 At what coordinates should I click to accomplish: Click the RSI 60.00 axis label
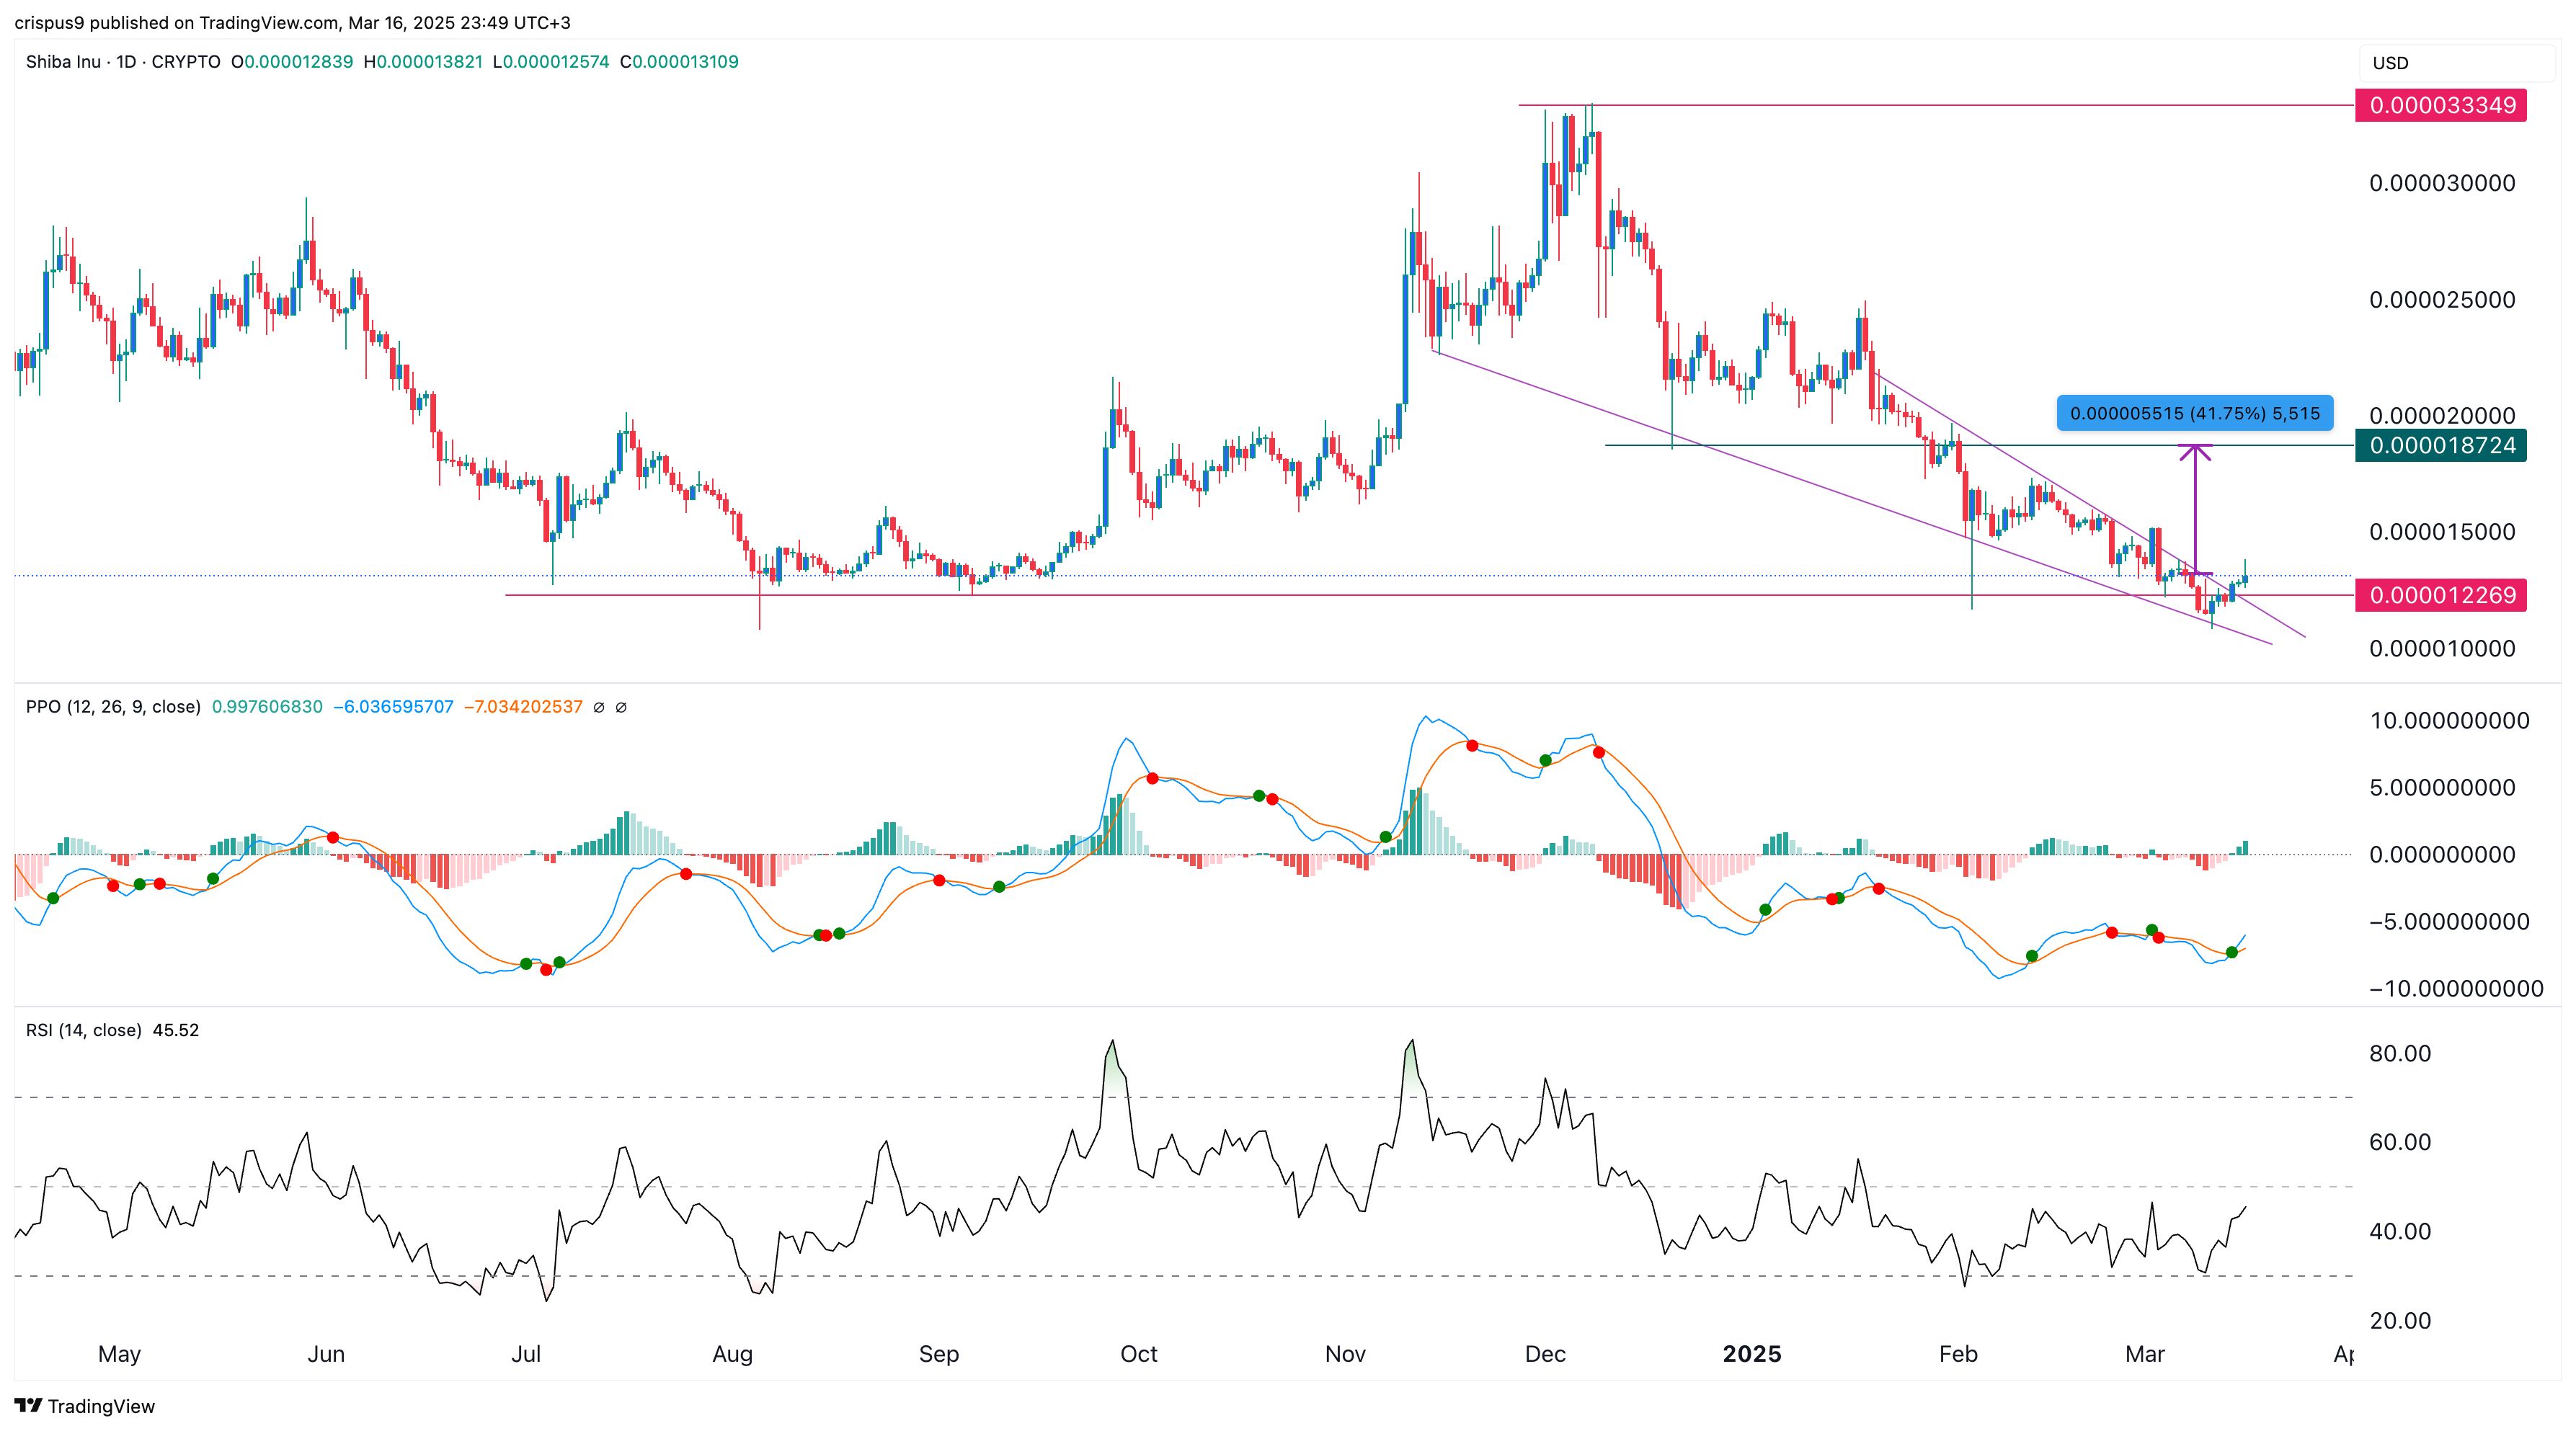(x=2400, y=1142)
